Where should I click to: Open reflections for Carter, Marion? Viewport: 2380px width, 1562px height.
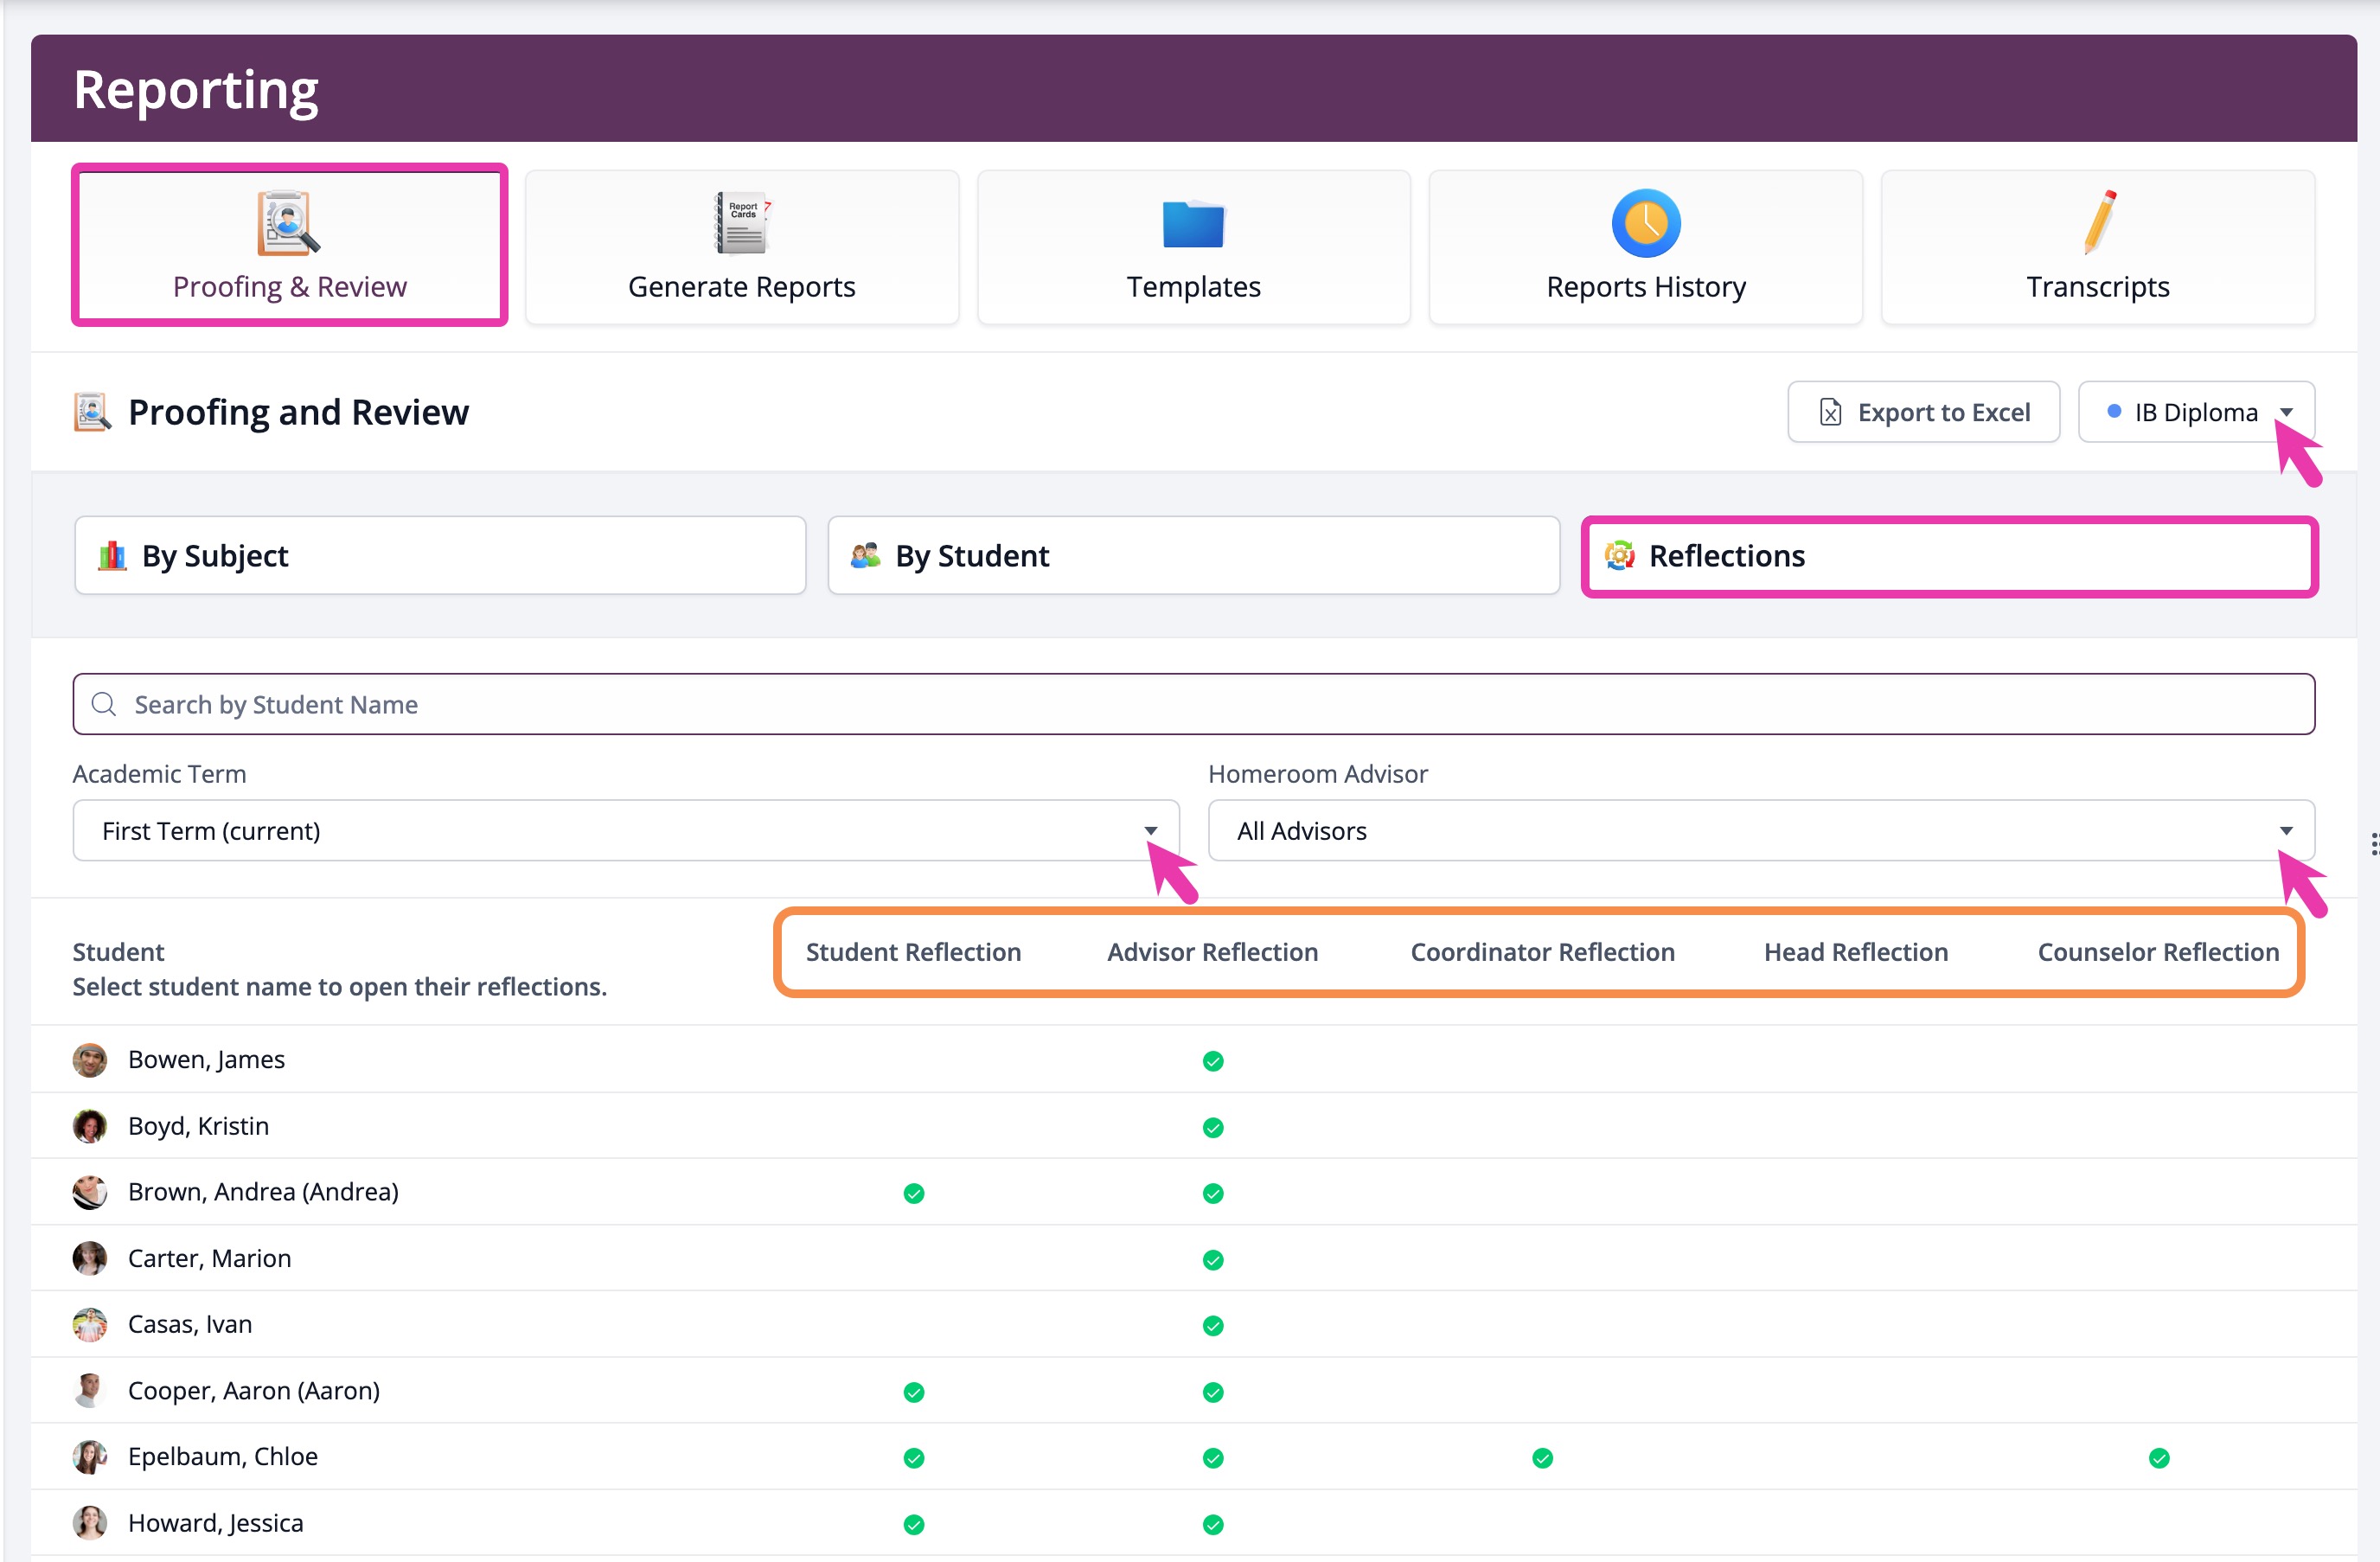[x=209, y=1258]
